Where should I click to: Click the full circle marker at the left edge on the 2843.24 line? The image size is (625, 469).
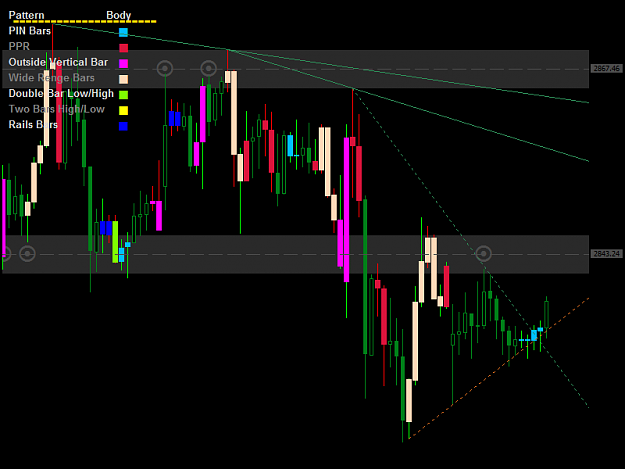pyautogui.click(x=27, y=254)
